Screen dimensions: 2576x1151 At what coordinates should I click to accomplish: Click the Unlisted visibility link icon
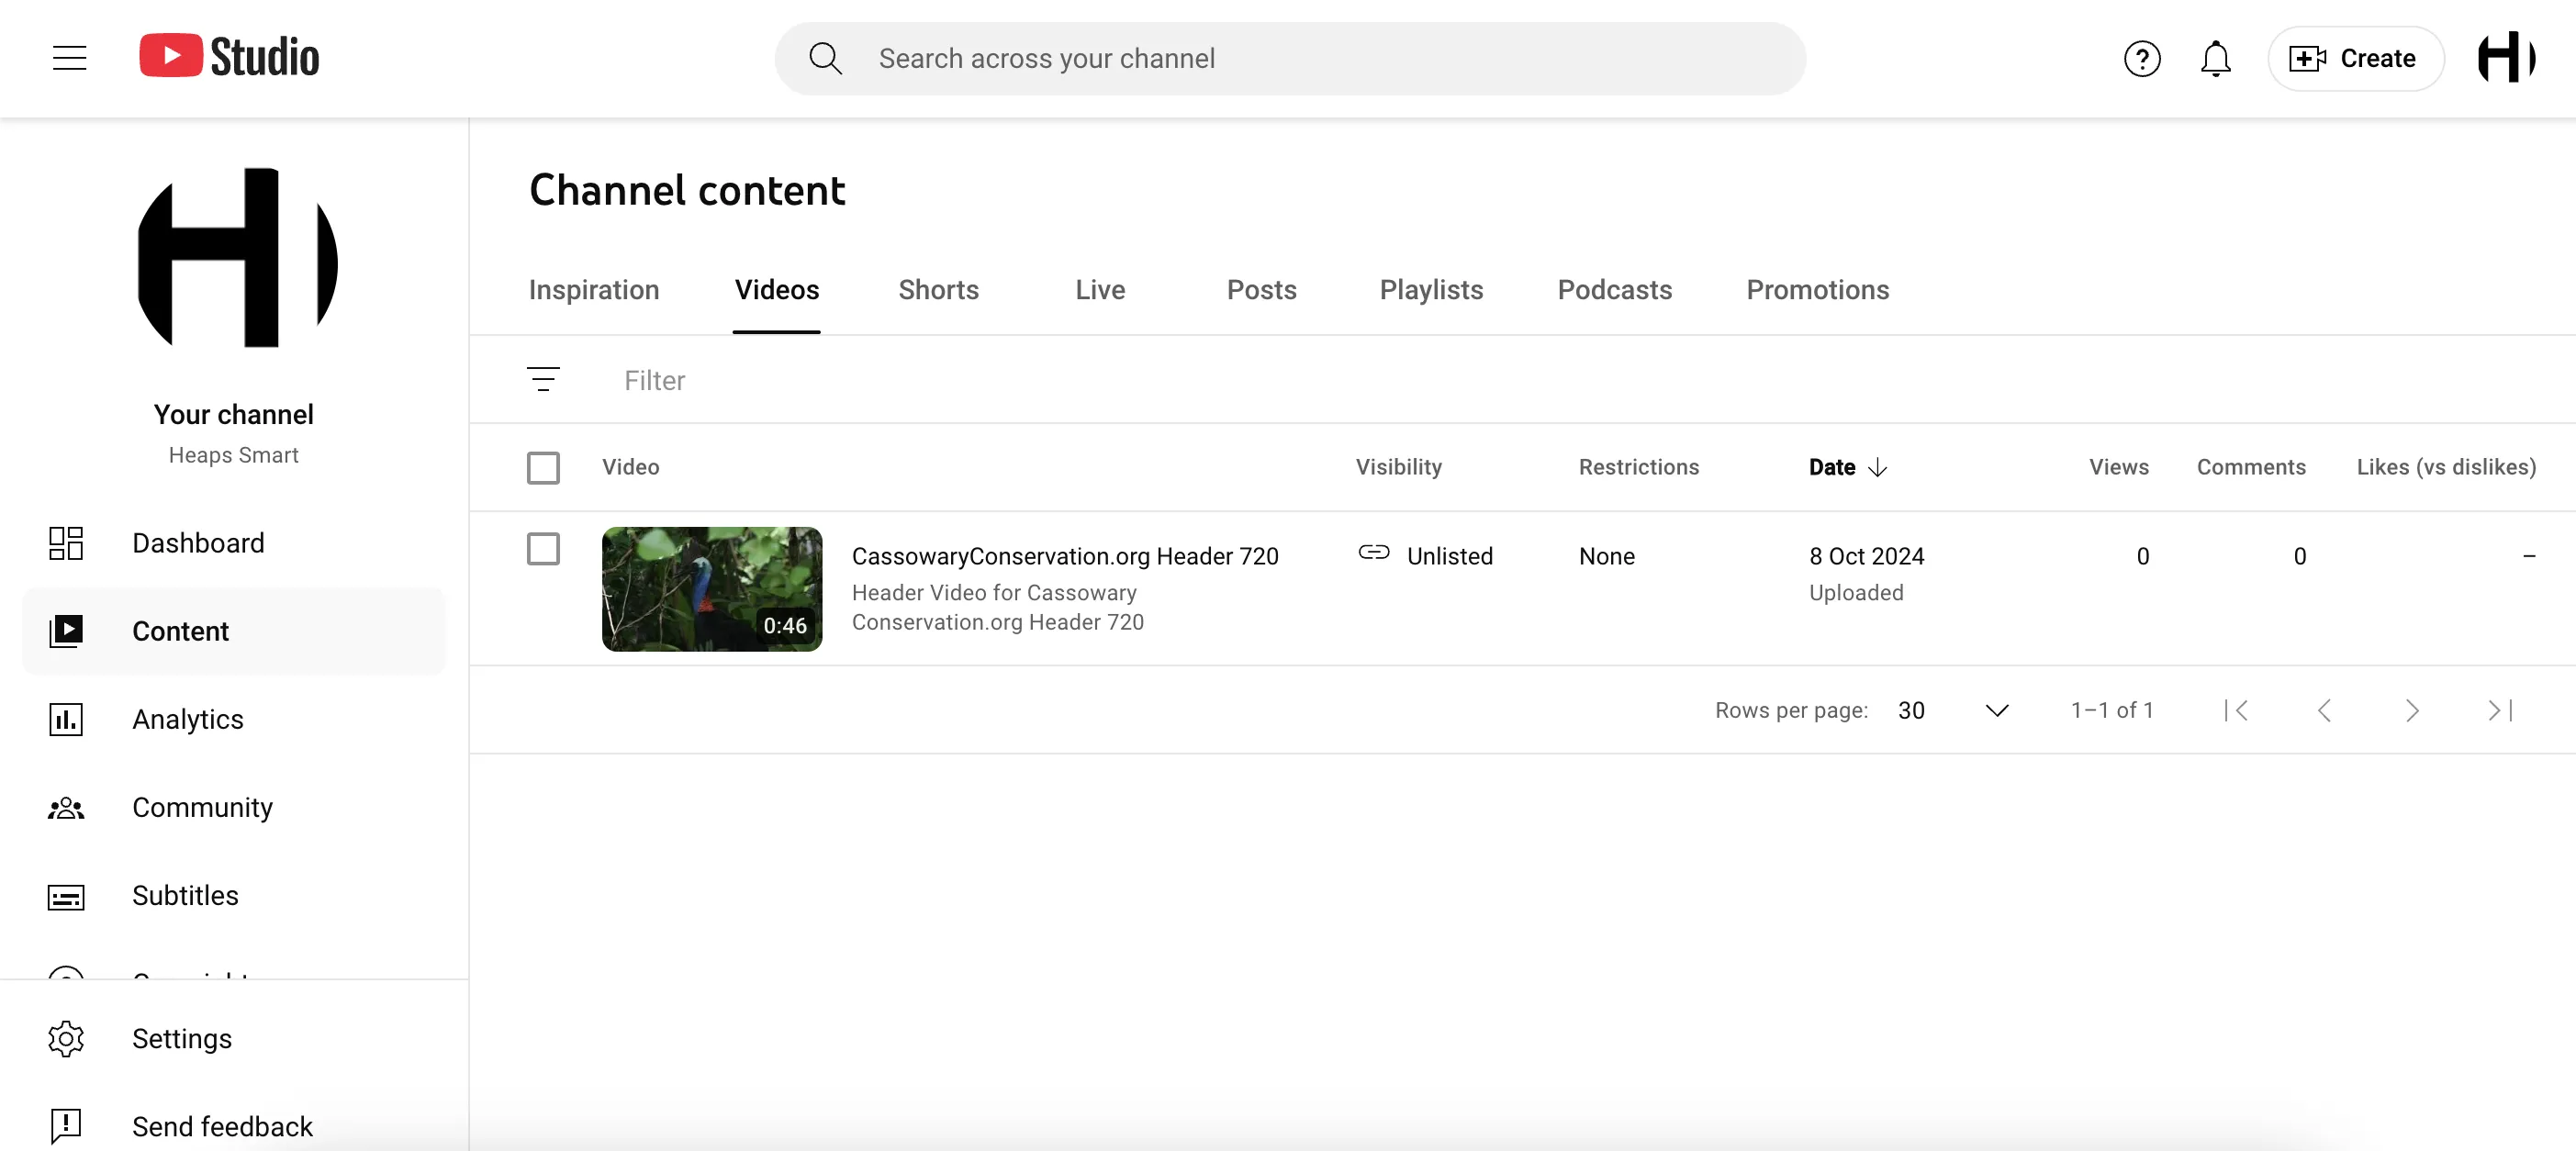(1373, 552)
